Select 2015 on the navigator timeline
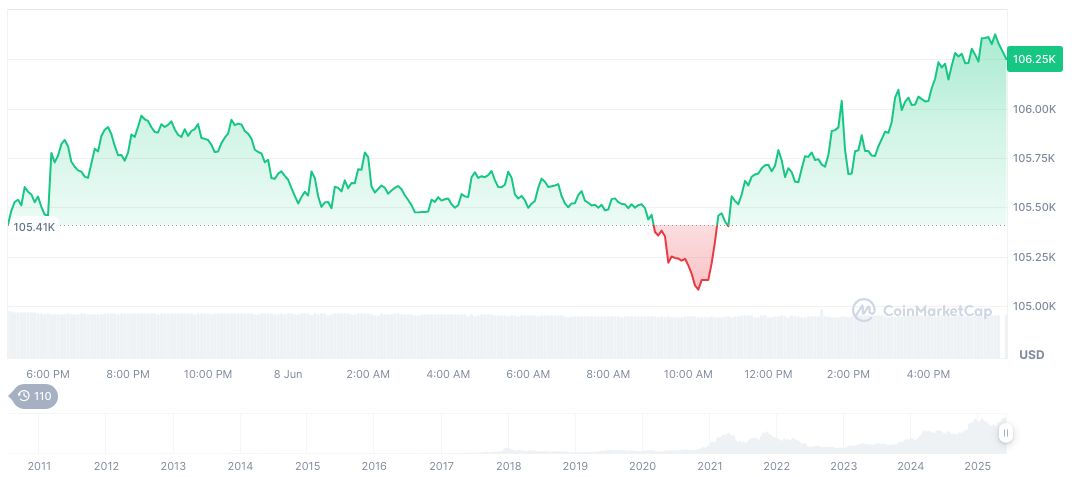This screenshot has height=477, width=1072. [x=307, y=466]
